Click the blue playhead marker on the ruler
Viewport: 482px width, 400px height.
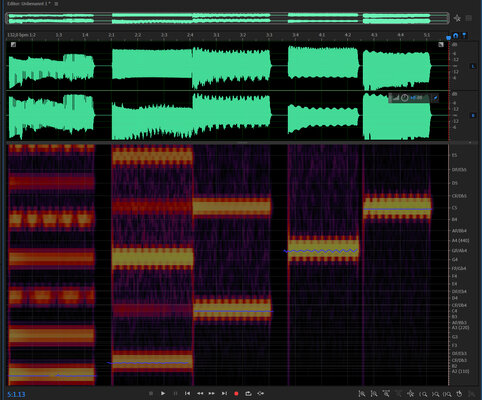(449, 37)
